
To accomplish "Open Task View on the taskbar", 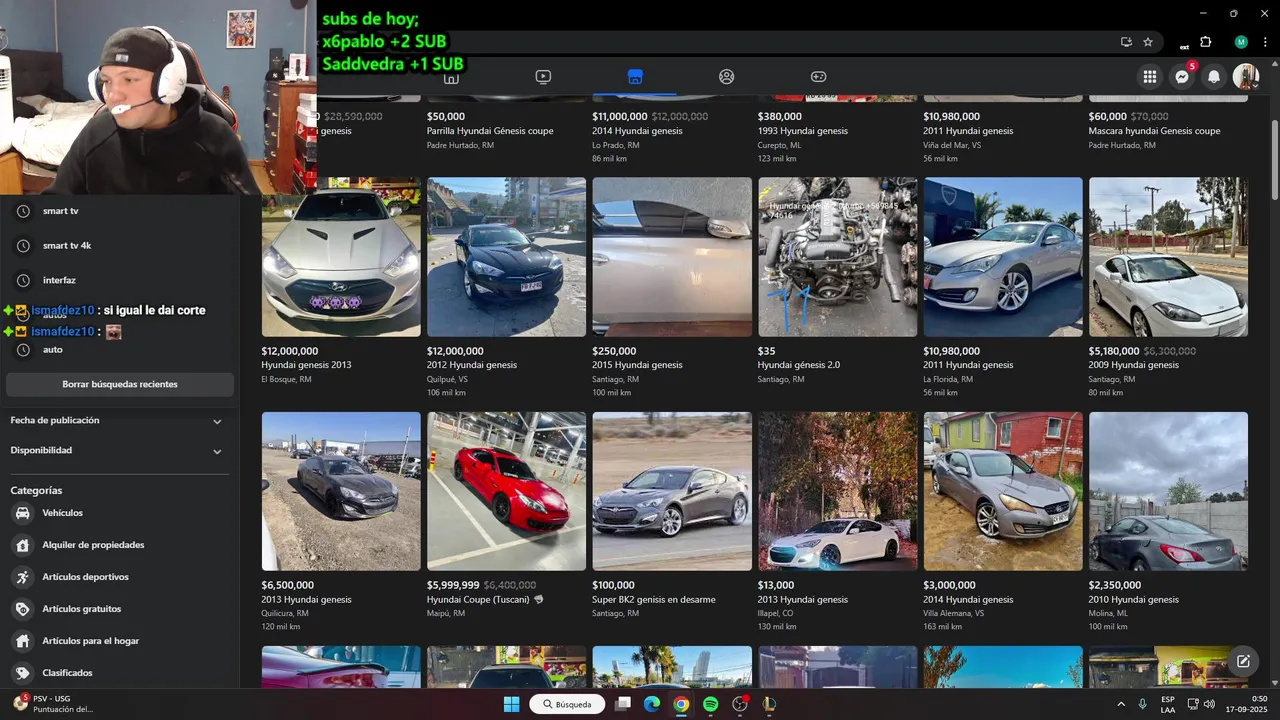I will click(623, 704).
